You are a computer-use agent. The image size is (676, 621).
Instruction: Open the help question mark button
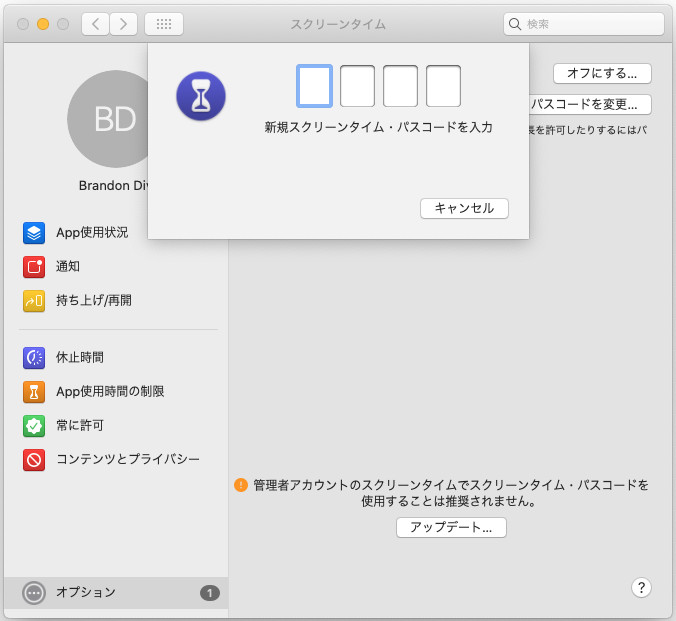click(641, 587)
